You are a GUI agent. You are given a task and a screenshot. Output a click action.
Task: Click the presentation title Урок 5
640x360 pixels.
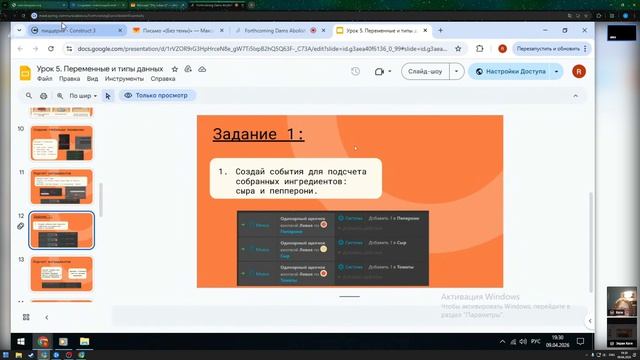pyautogui.click(x=100, y=69)
